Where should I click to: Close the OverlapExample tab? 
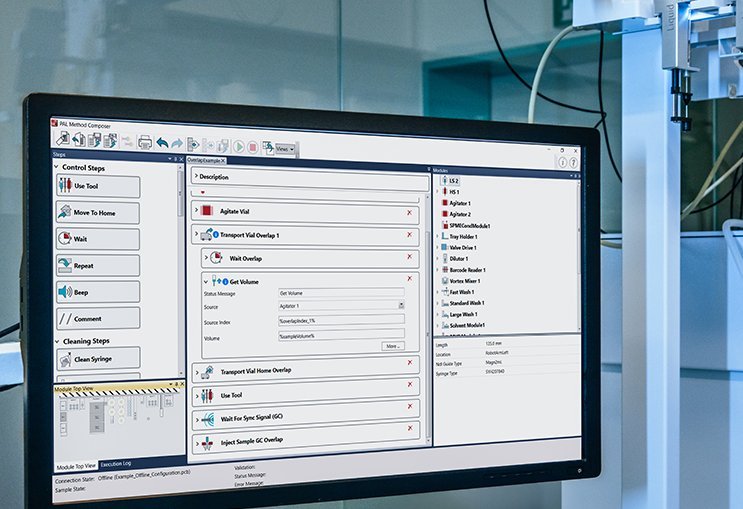pos(223,161)
